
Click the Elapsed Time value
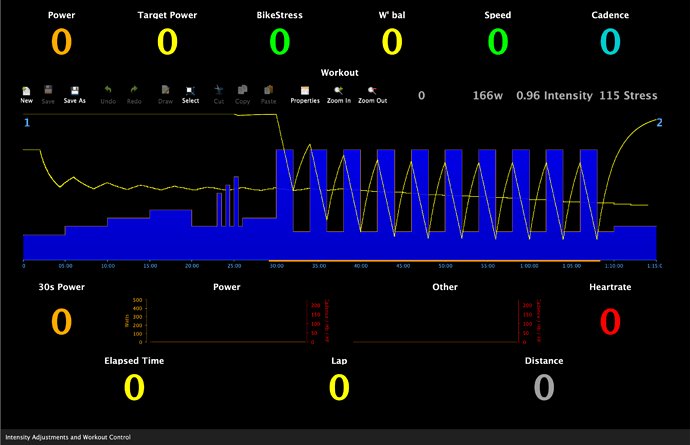[134, 388]
